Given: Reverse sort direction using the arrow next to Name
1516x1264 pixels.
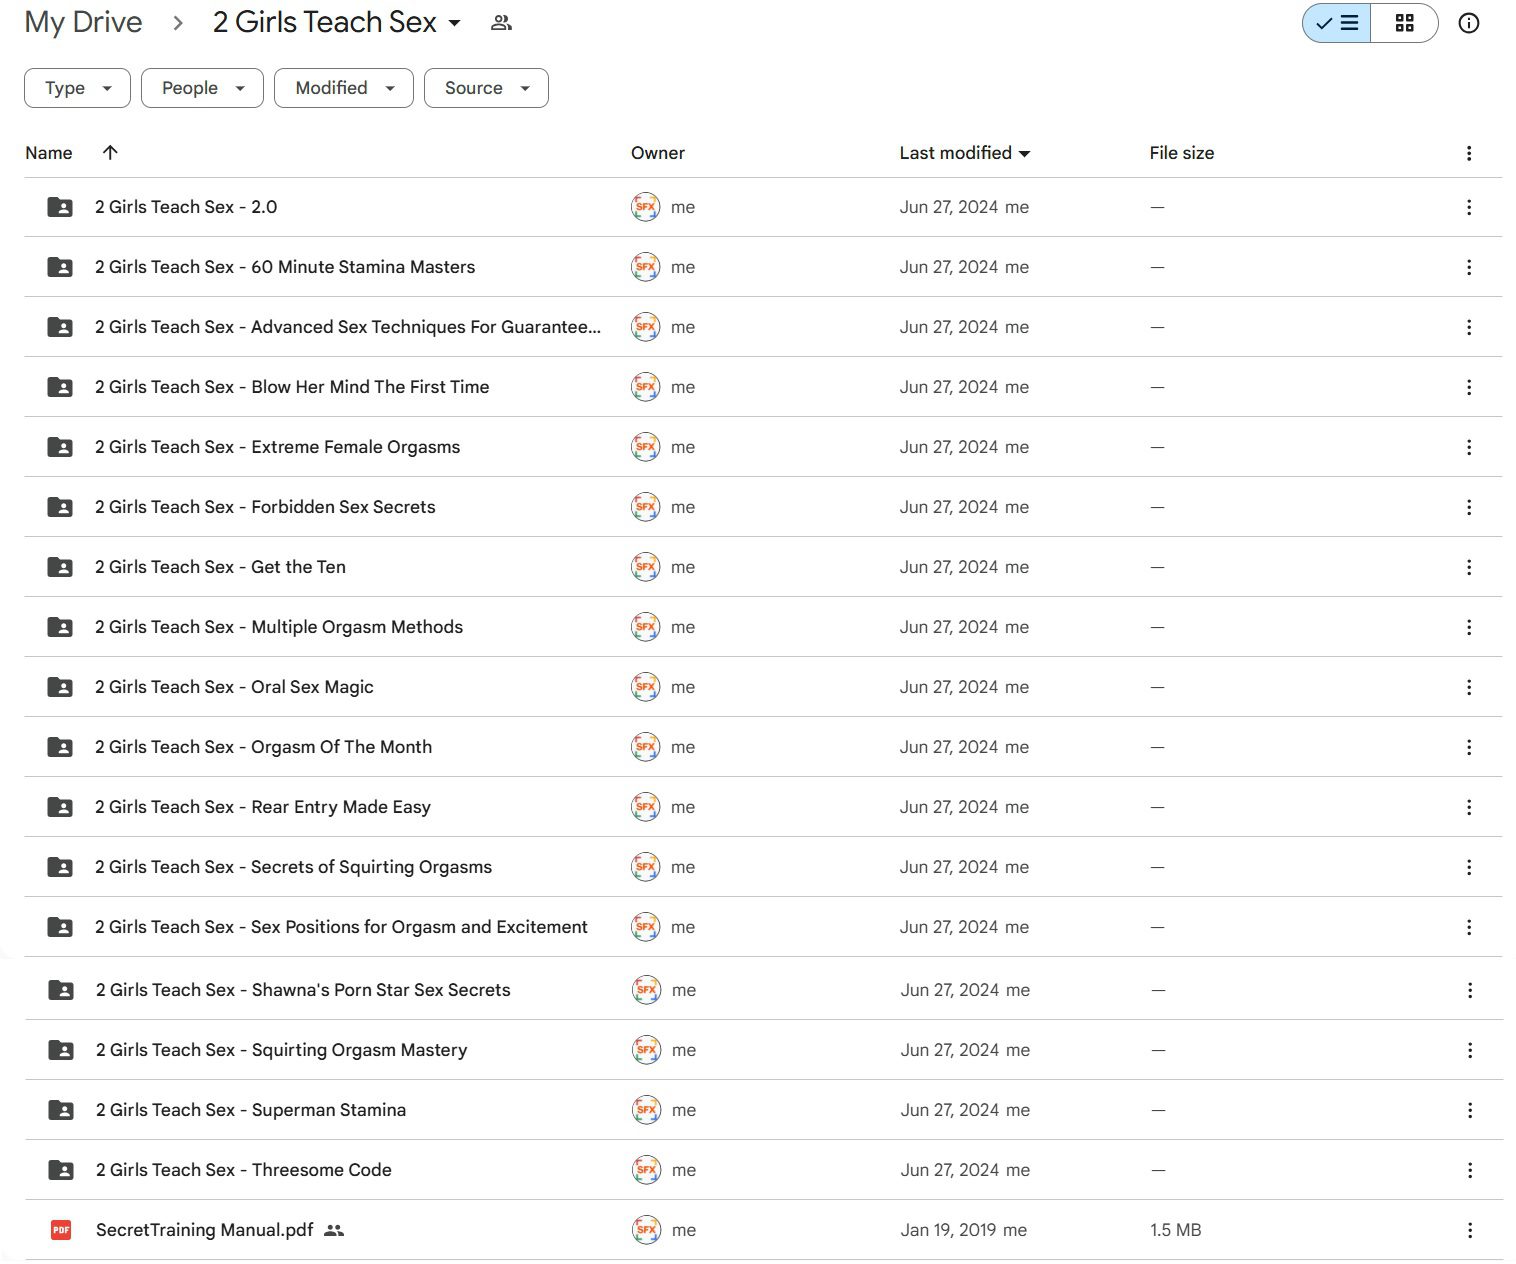Looking at the screenshot, I should coord(110,152).
